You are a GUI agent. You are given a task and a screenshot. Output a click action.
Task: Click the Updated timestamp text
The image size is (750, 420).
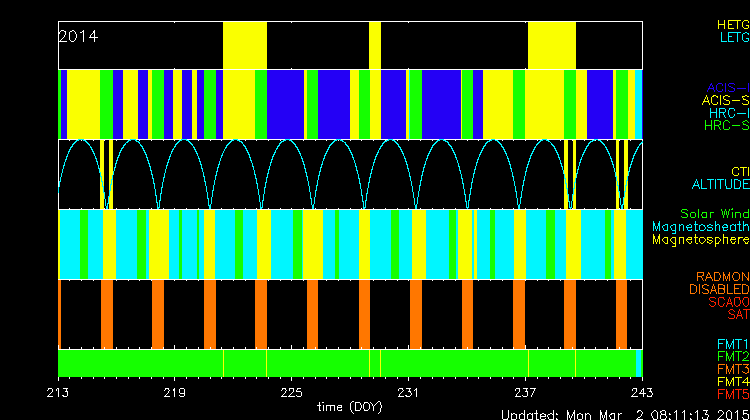pyautogui.click(x=624, y=413)
